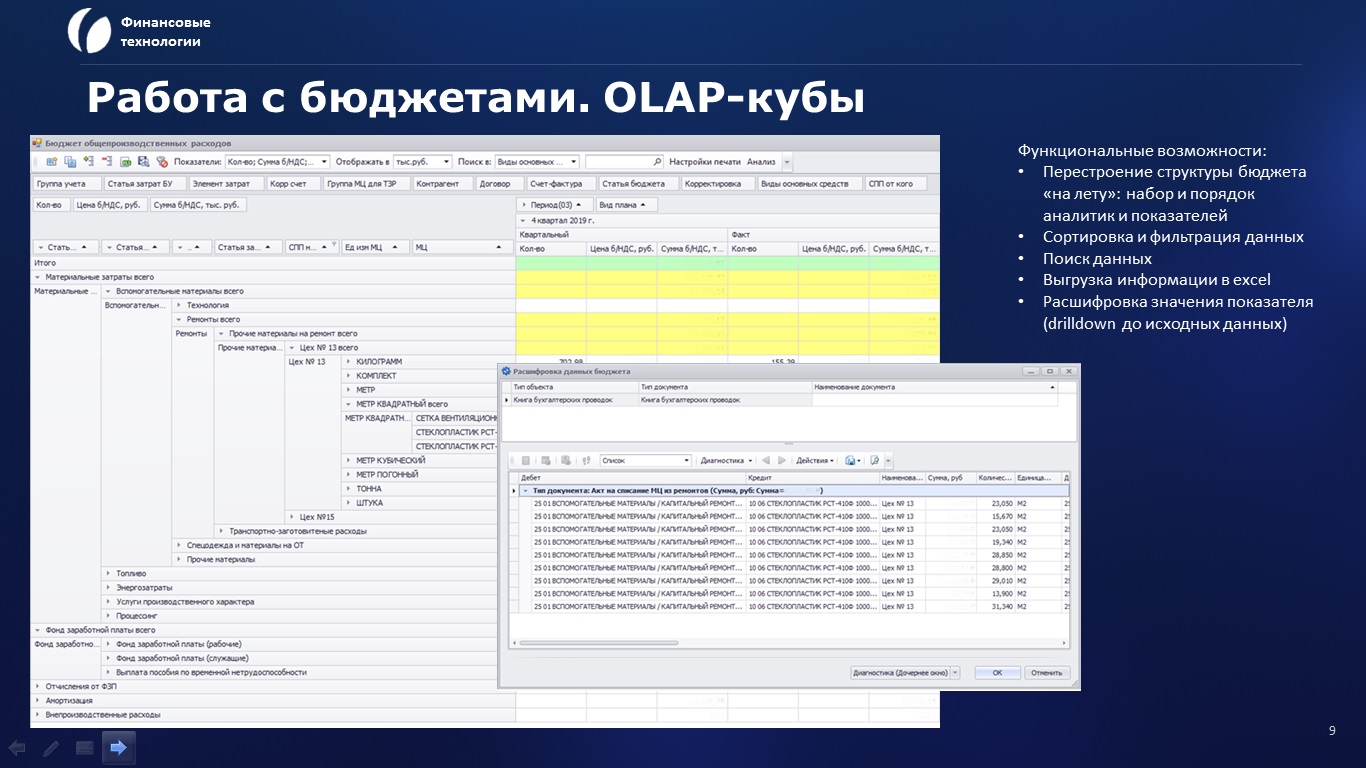
Task: Click the Вид плана column field header
Action: (x=626, y=205)
